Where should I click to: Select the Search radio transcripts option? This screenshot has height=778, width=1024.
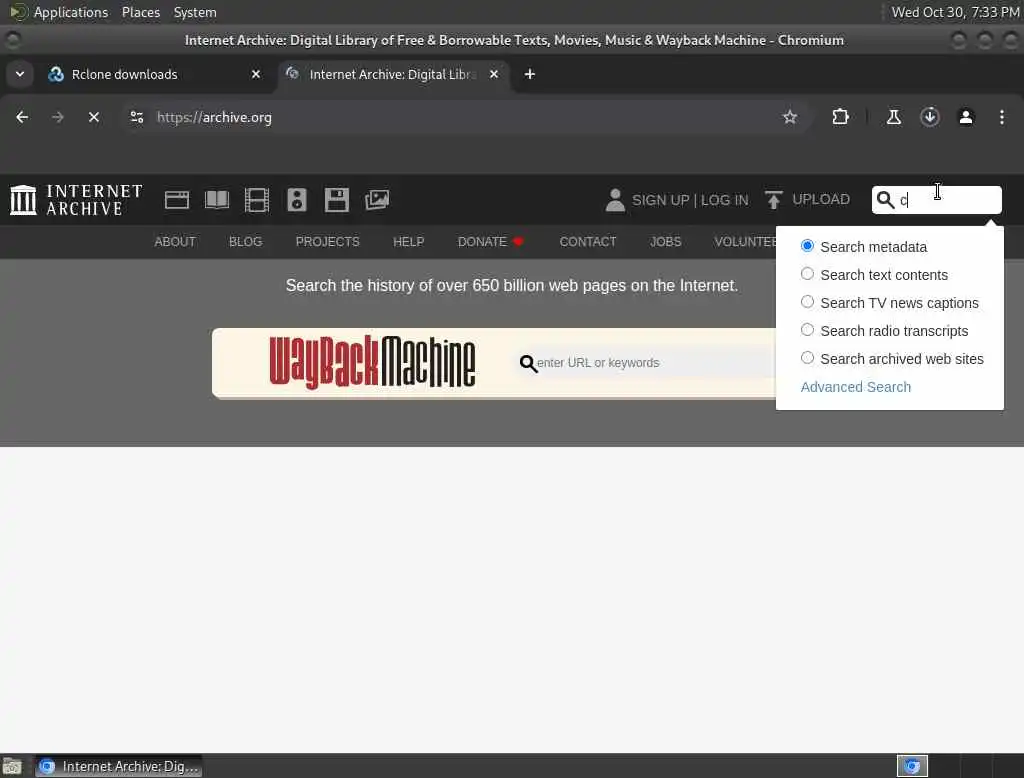[x=807, y=330]
